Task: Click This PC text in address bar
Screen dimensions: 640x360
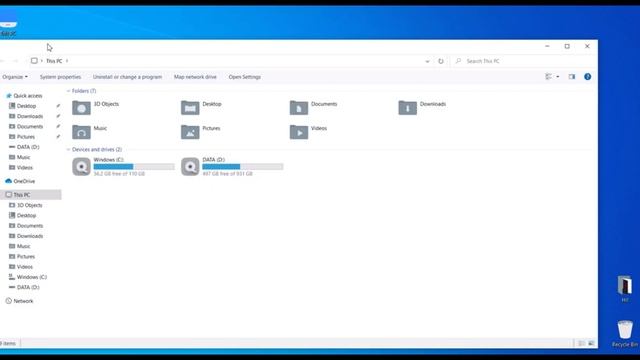Action: point(54,61)
